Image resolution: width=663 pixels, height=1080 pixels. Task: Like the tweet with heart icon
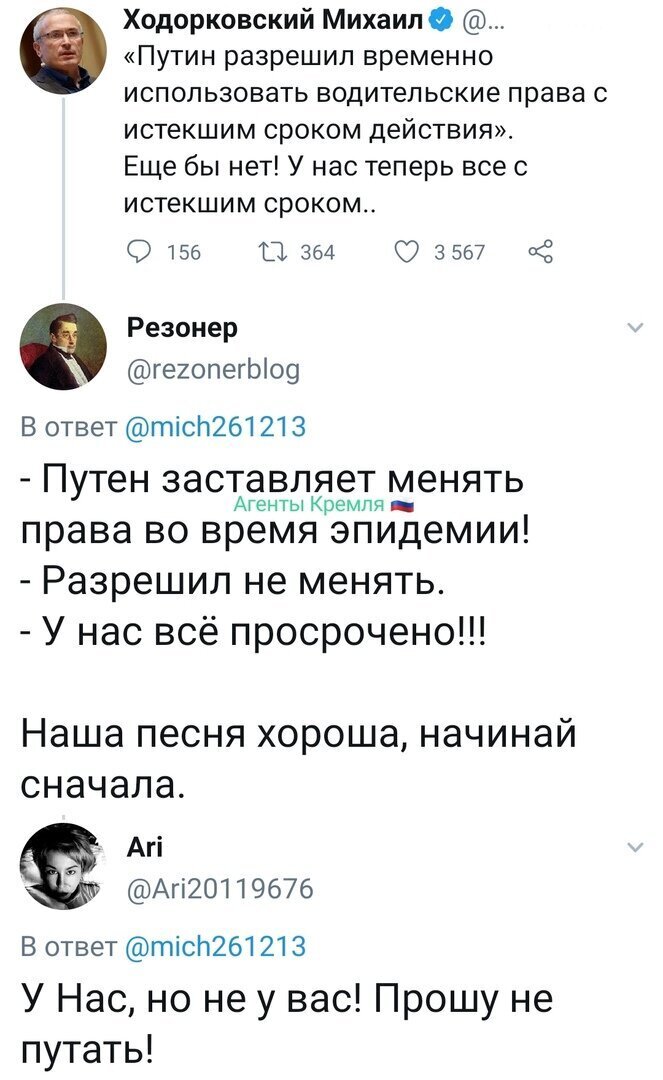point(406,252)
